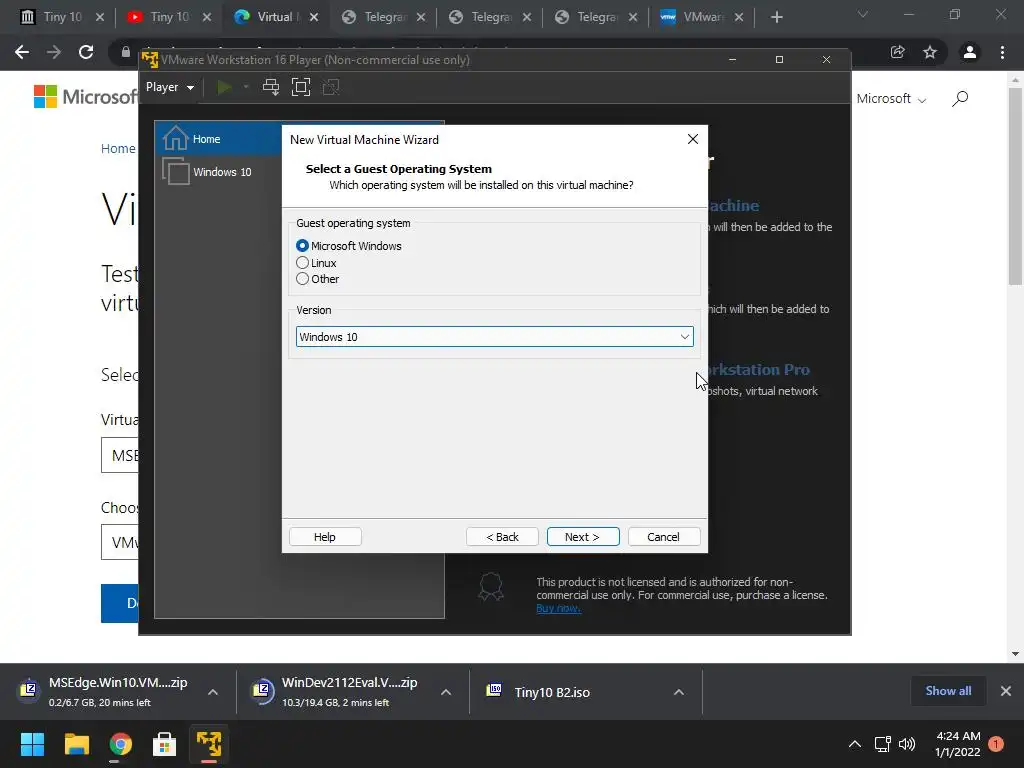1024x768 pixels.
Task: Click the browser forward arrow
Action: [54, 52]
